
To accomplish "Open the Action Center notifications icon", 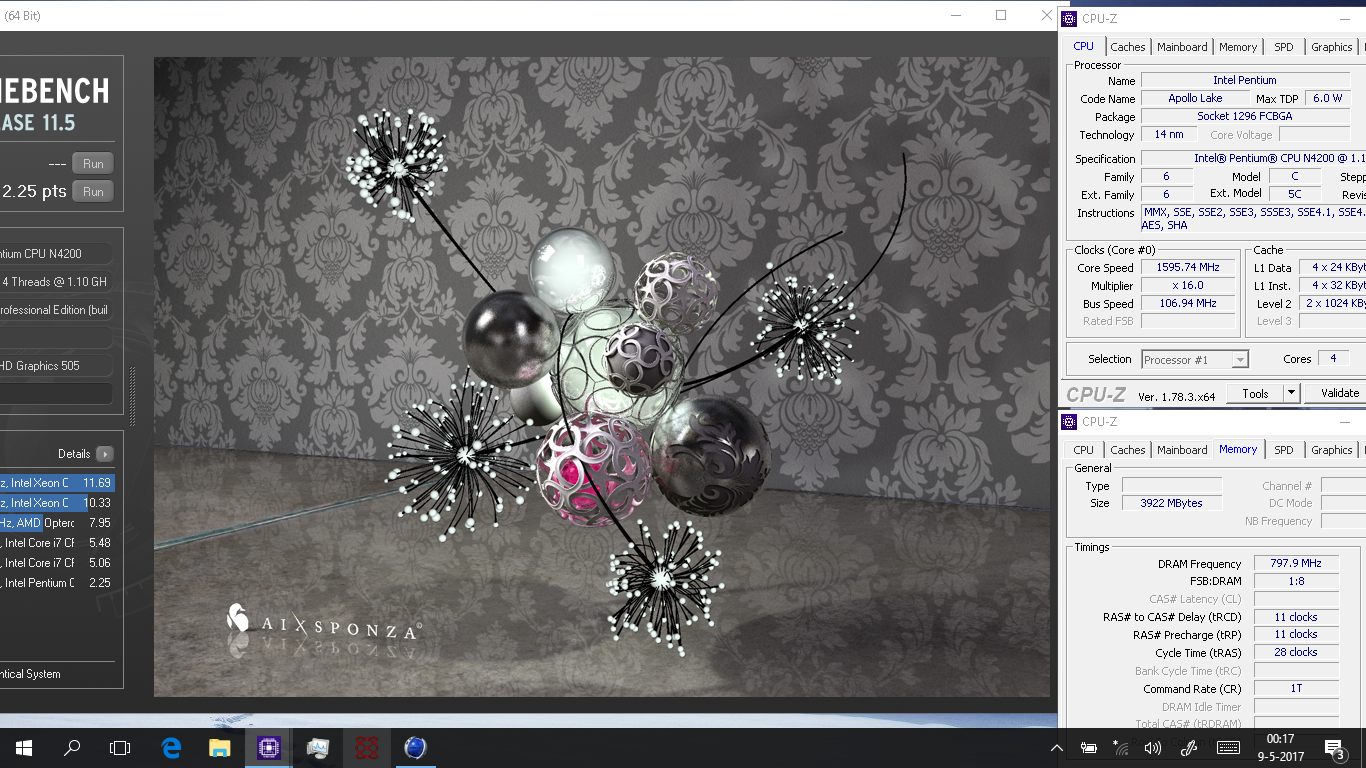I will pos(1334,748).
